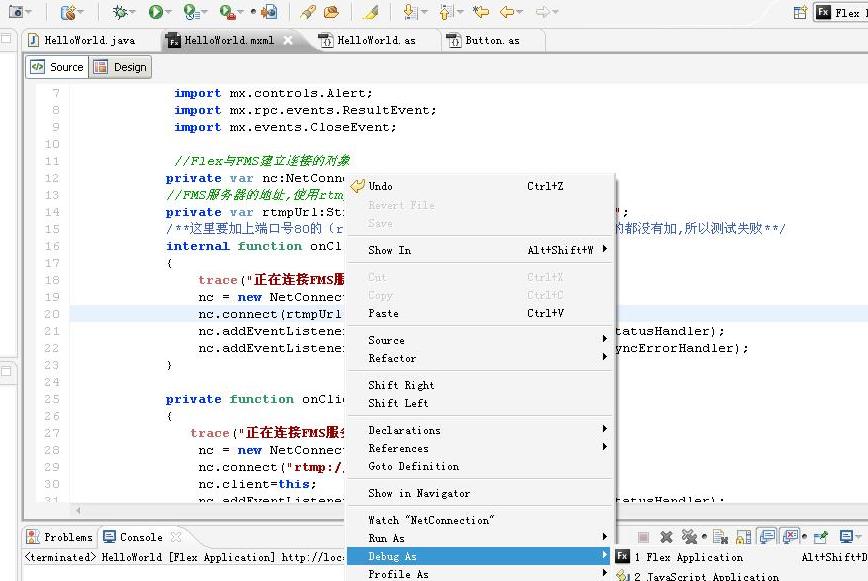The image size is (868, 581).
Task: Close the HelloWorld.mxml editor tab
Action: (288, 40)
